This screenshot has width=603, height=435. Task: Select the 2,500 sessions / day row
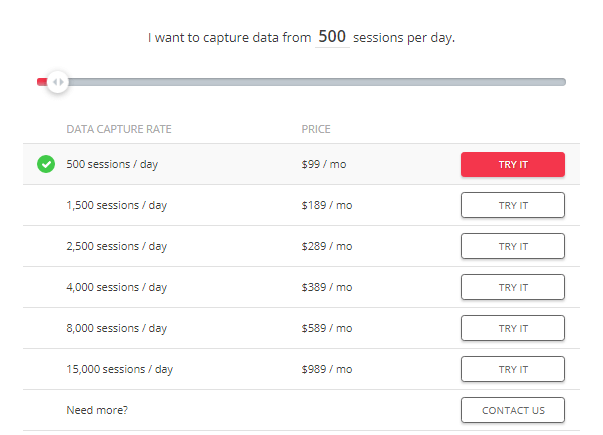tap(302, 246)
